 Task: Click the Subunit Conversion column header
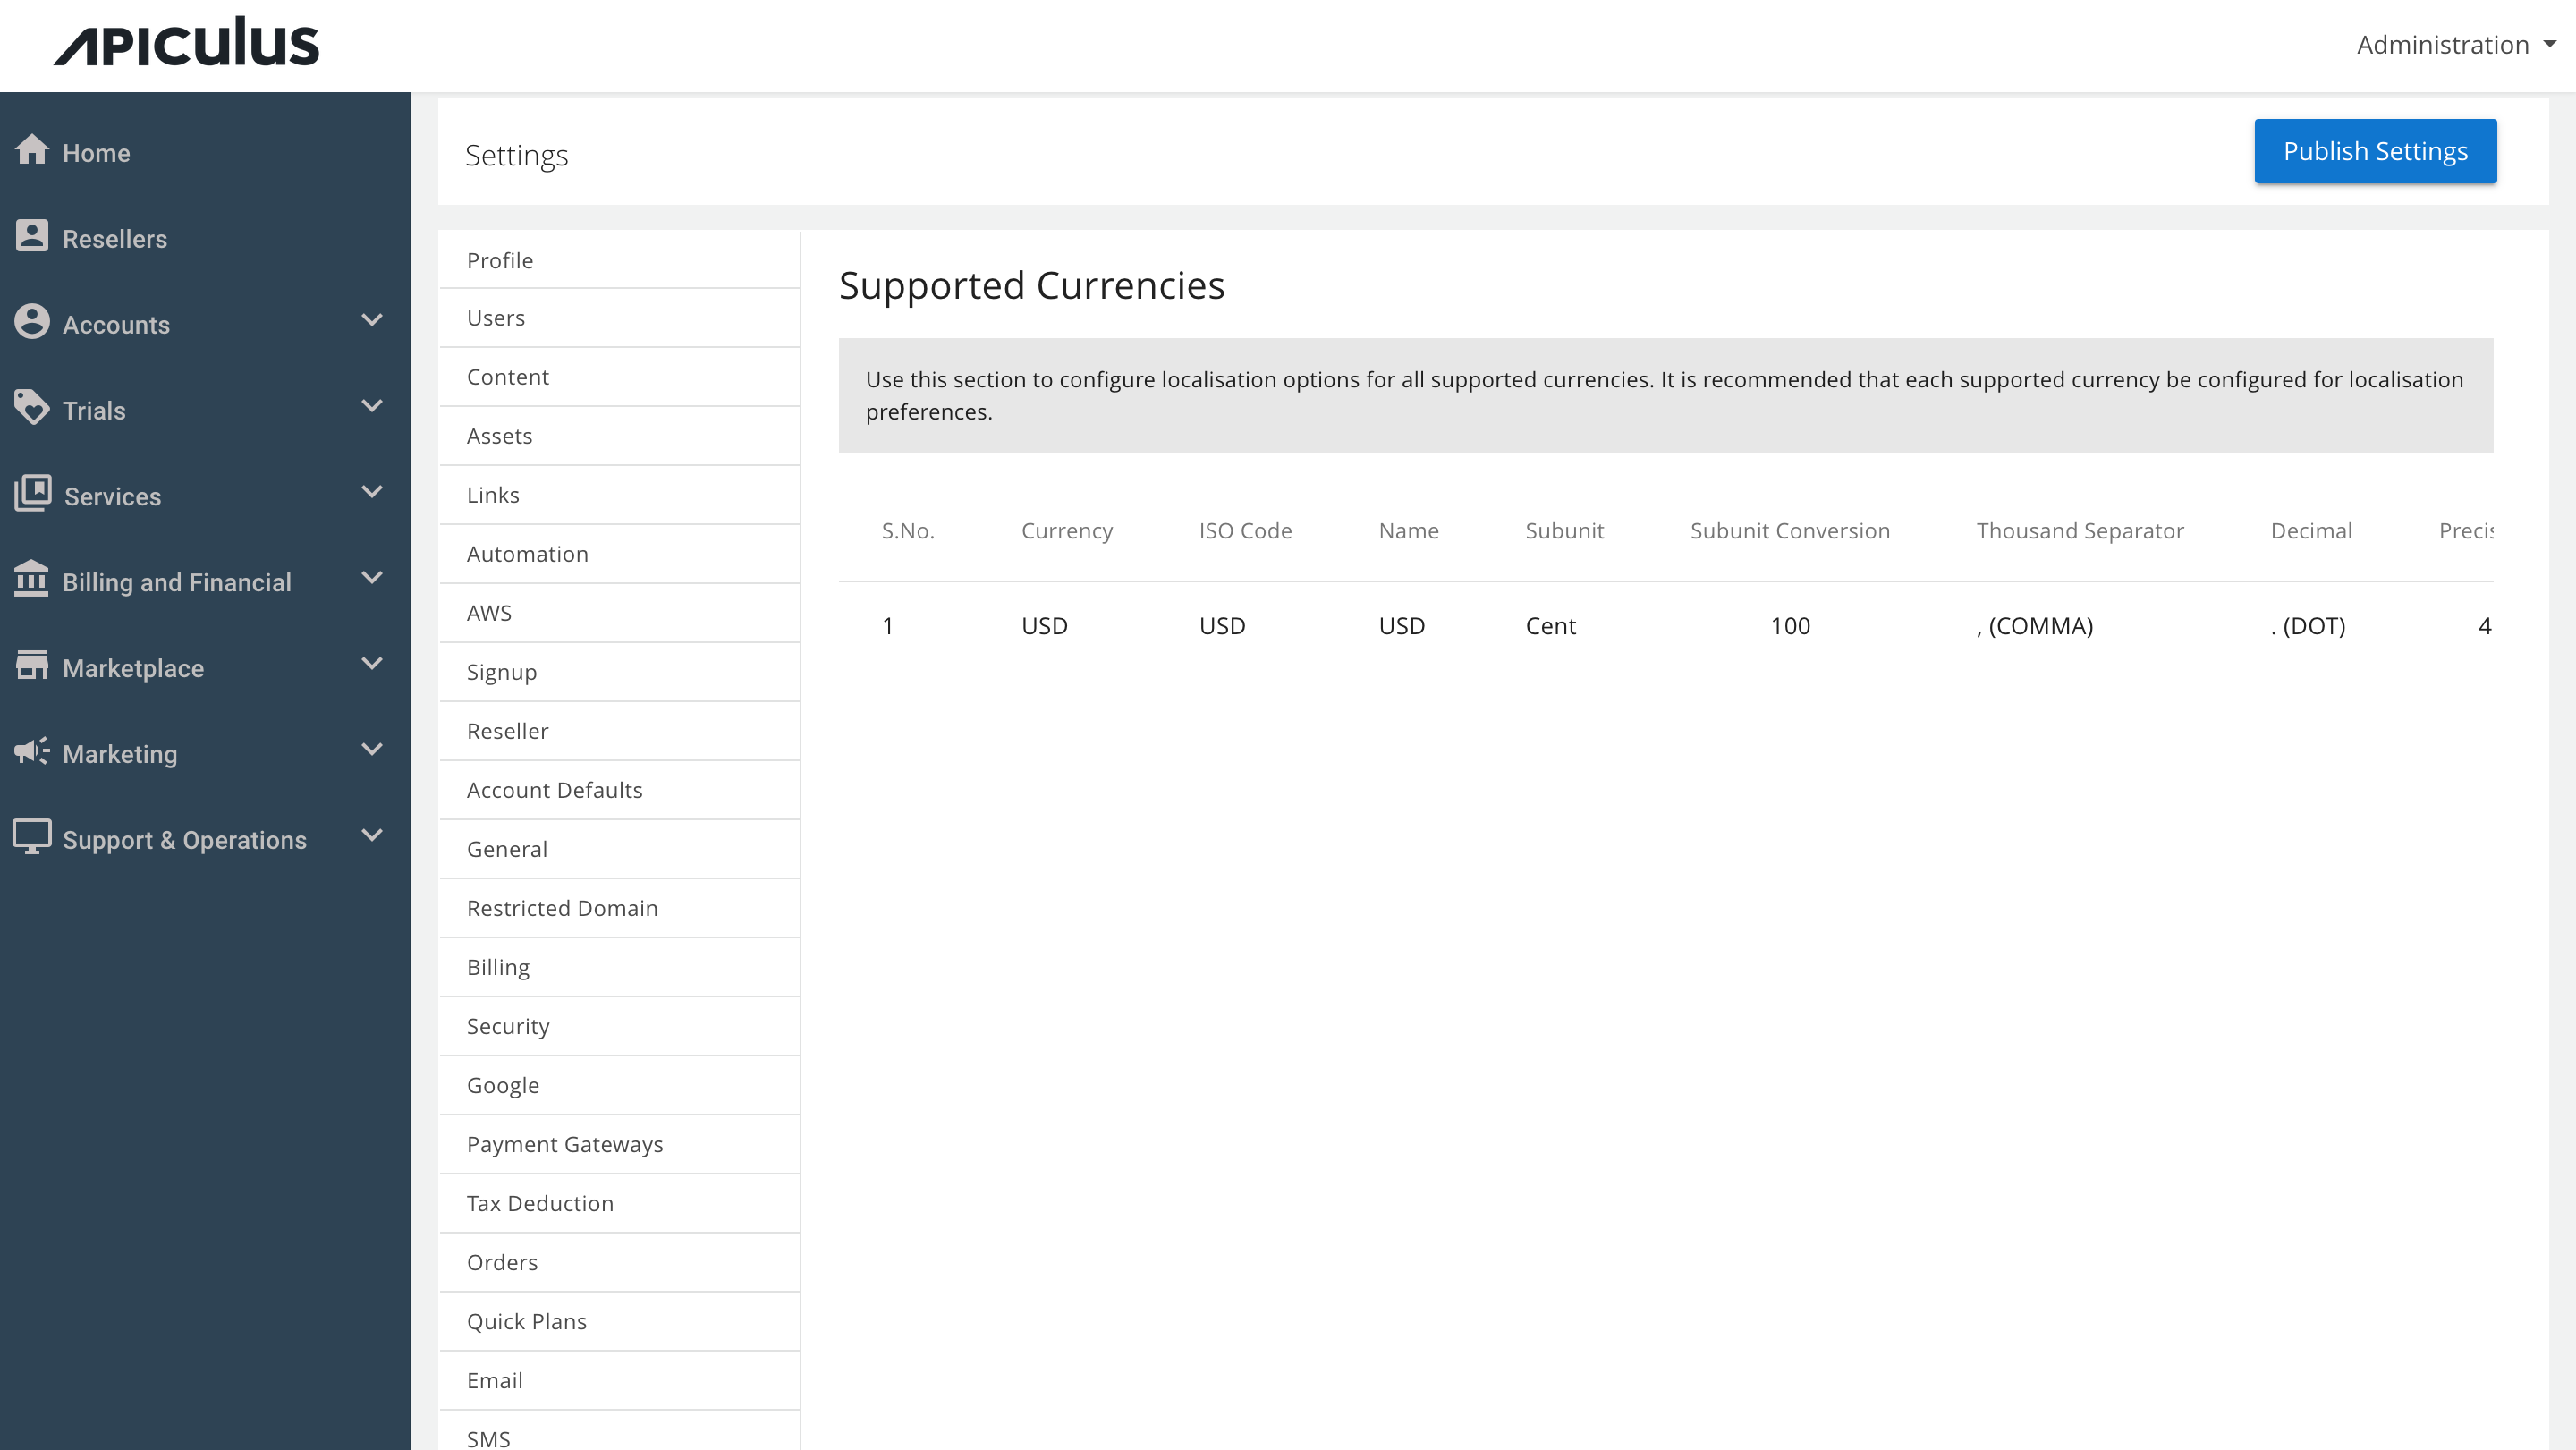coord(1790,531)
